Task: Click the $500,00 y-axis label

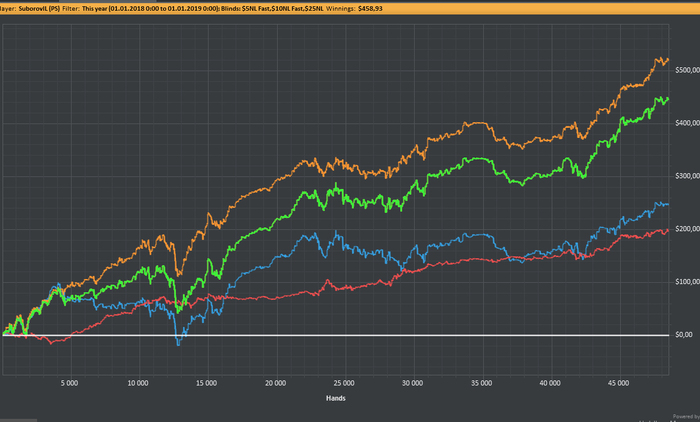Action: click(x=688, y=70)
